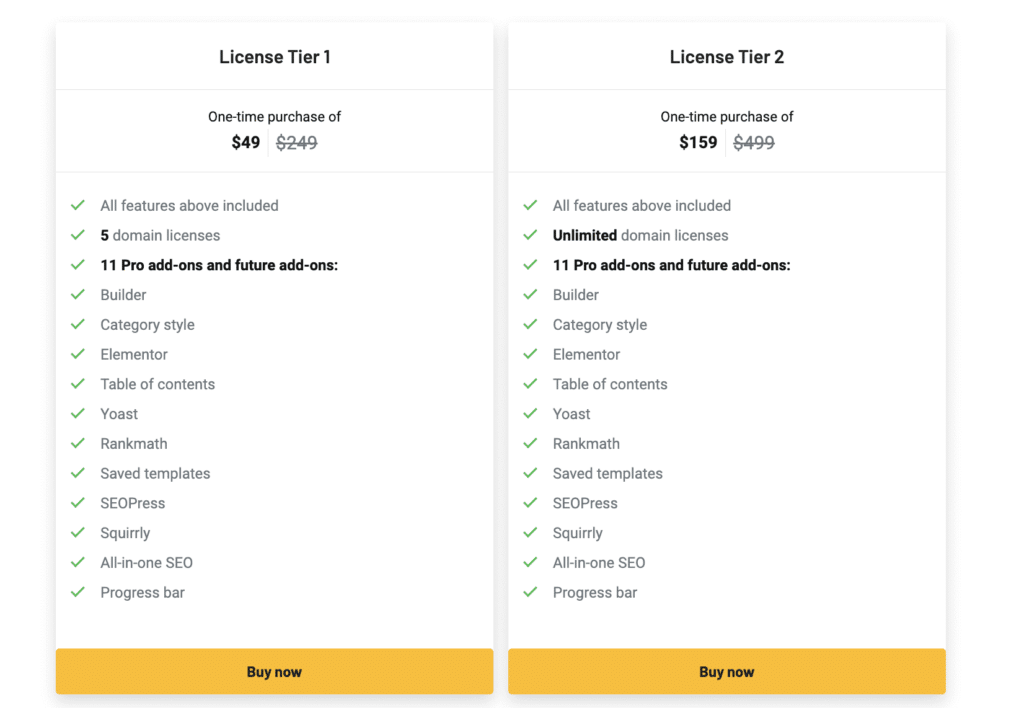Click the crossed-out $249 price
Image resolution: width=1024 pixels, height=708 pixels.
[297, 143]
